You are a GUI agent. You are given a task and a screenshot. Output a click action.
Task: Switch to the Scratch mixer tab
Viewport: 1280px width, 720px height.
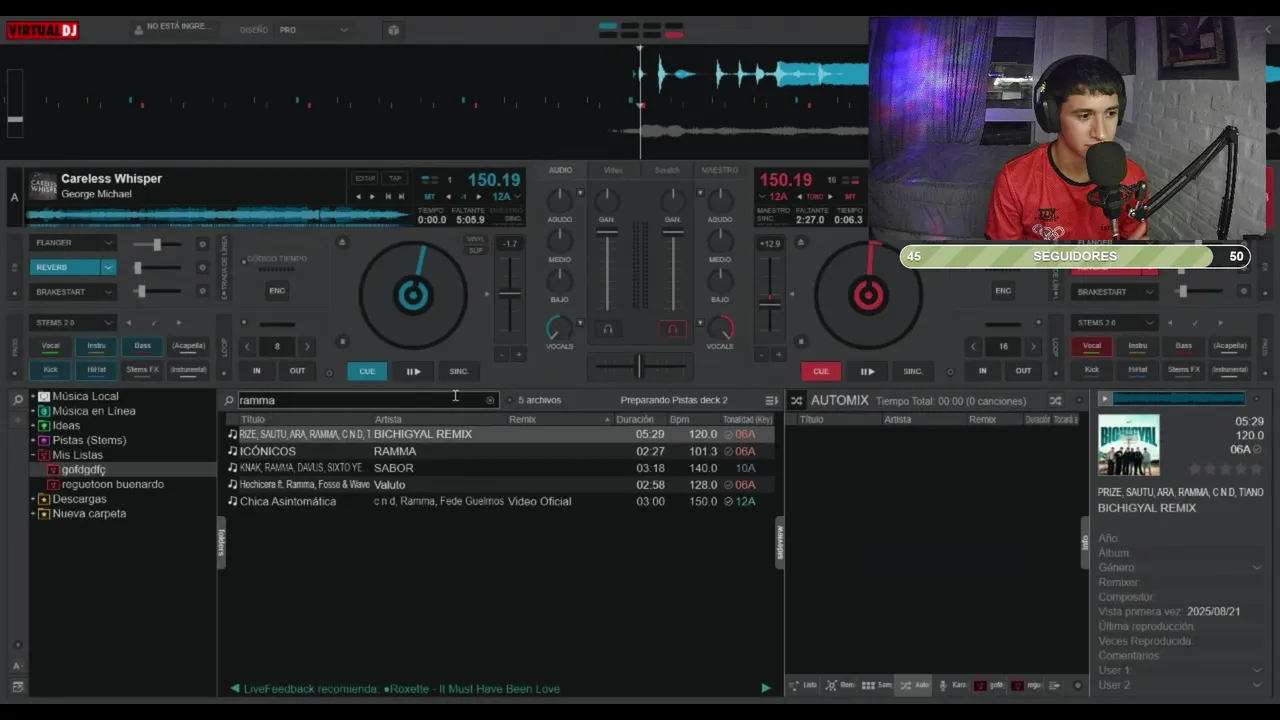(x=667, y=170)
